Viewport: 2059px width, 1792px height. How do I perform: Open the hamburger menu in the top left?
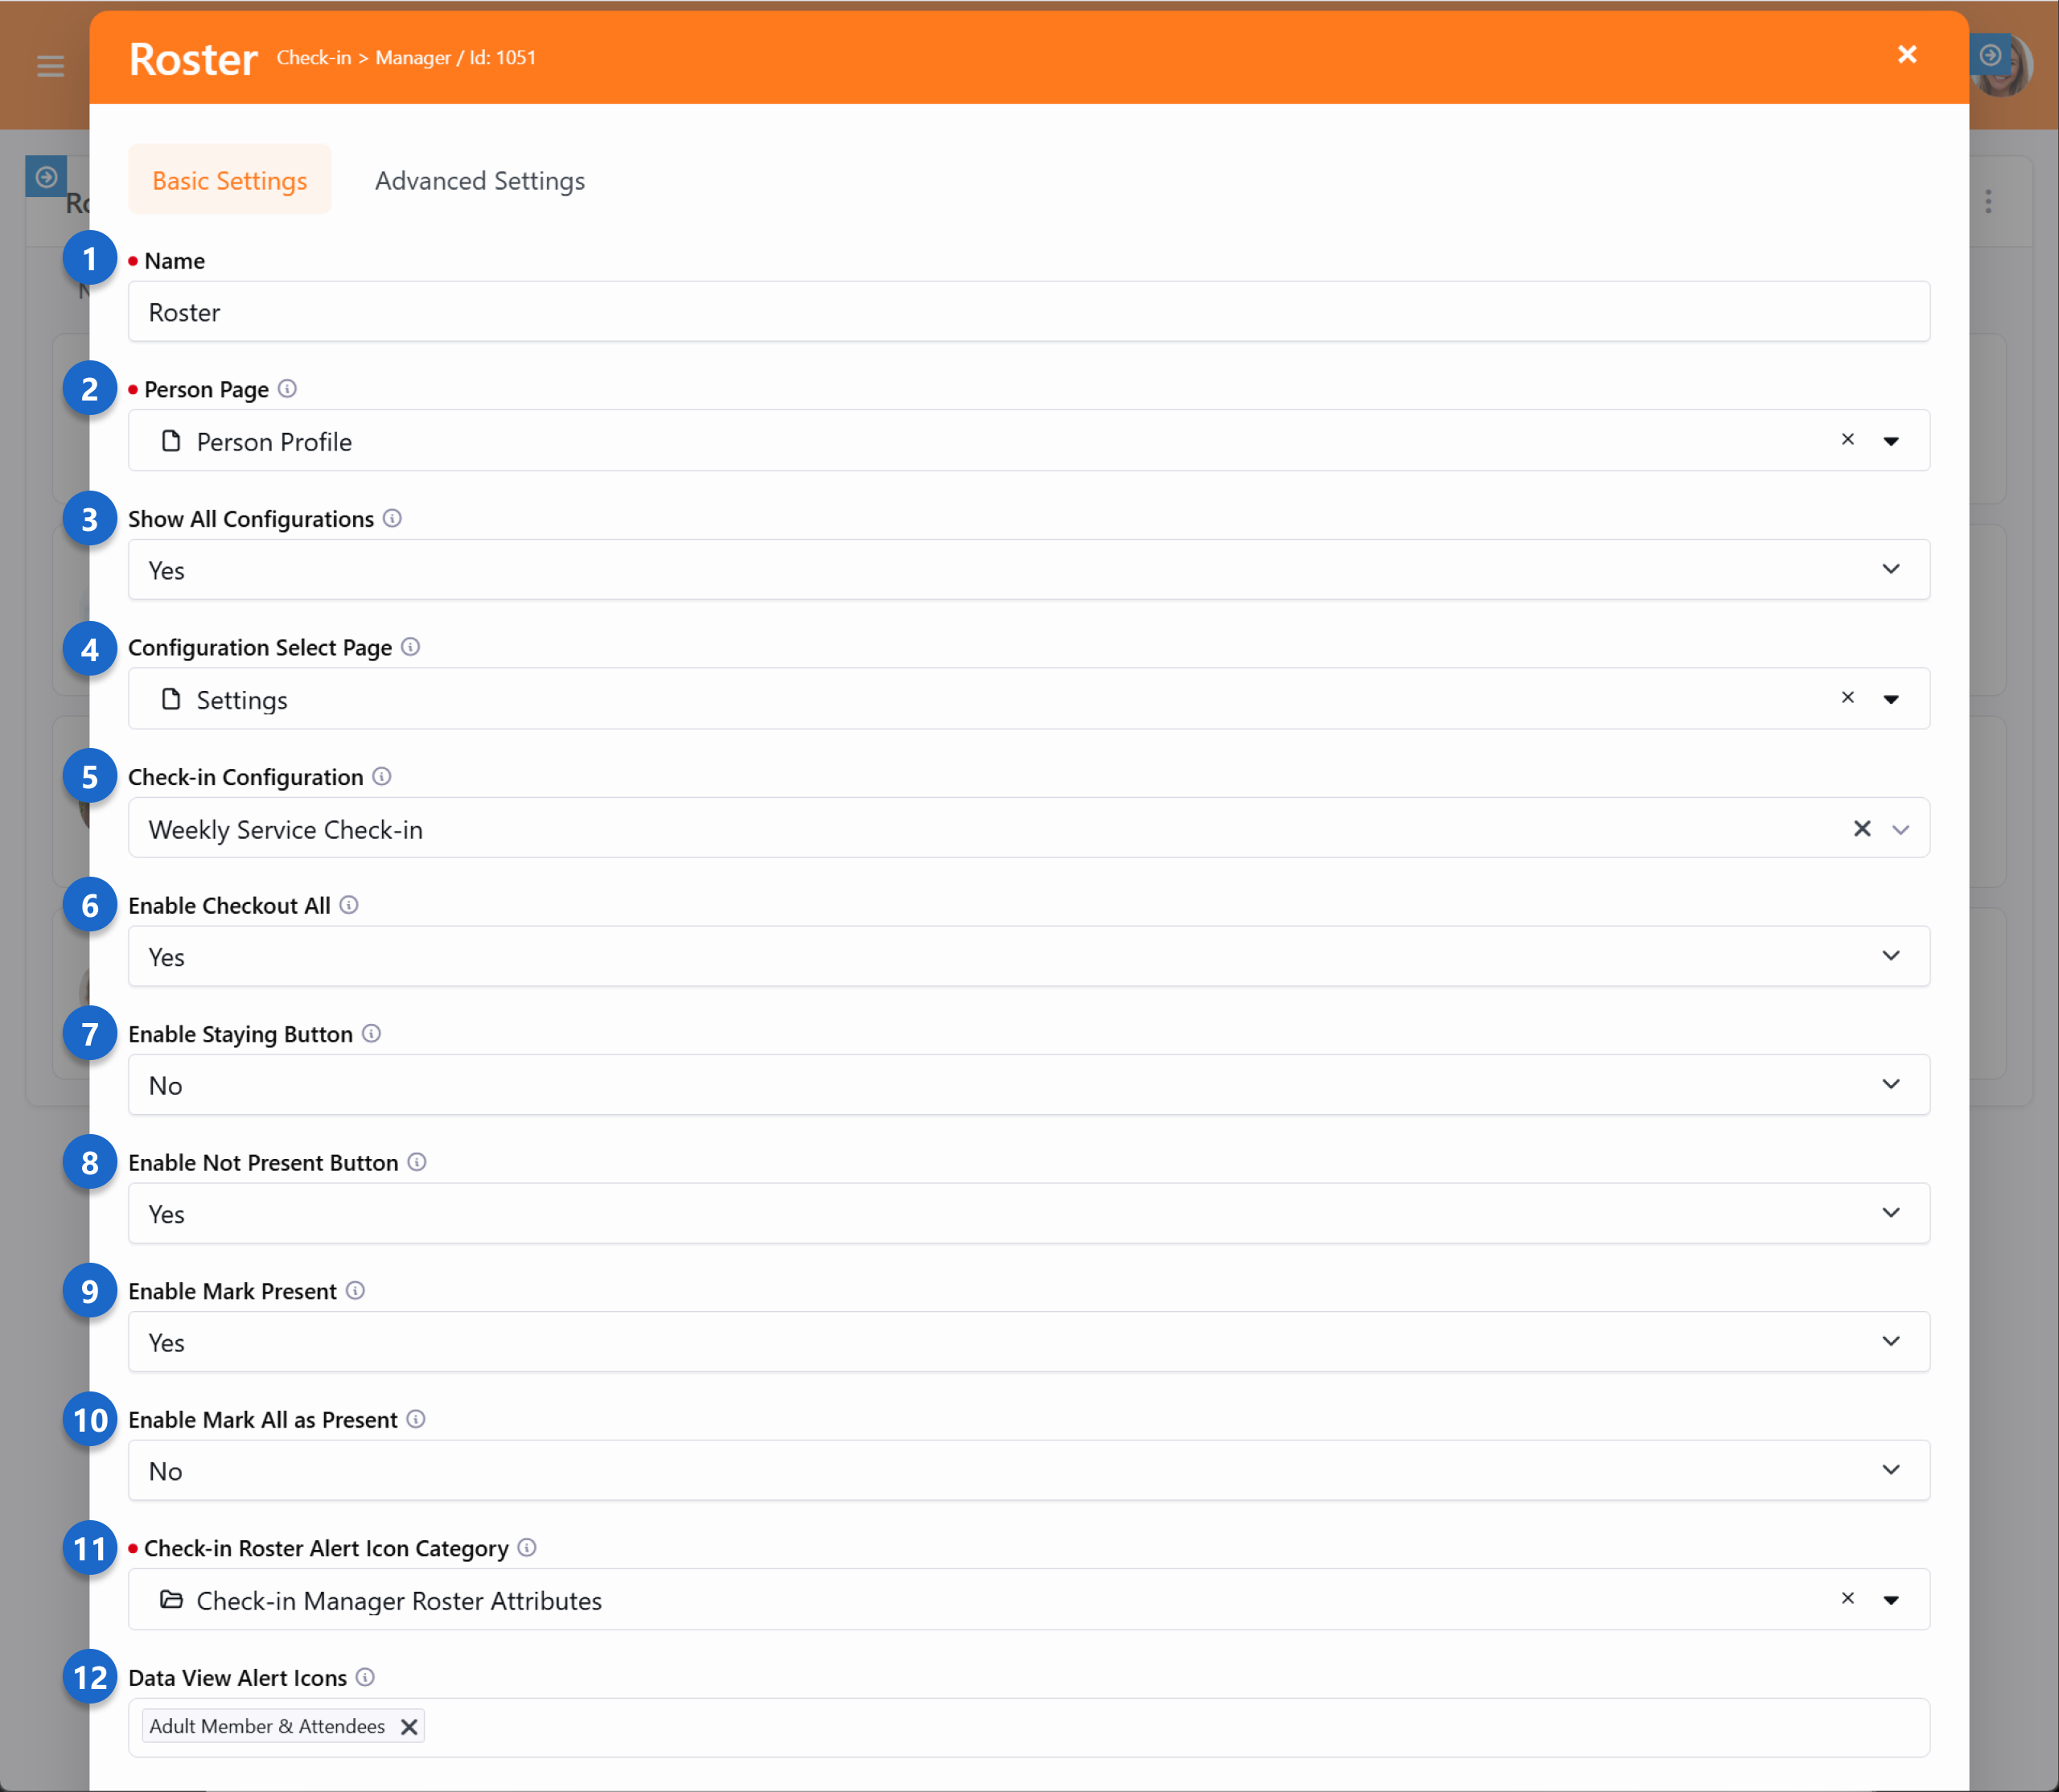click(50, 66)
